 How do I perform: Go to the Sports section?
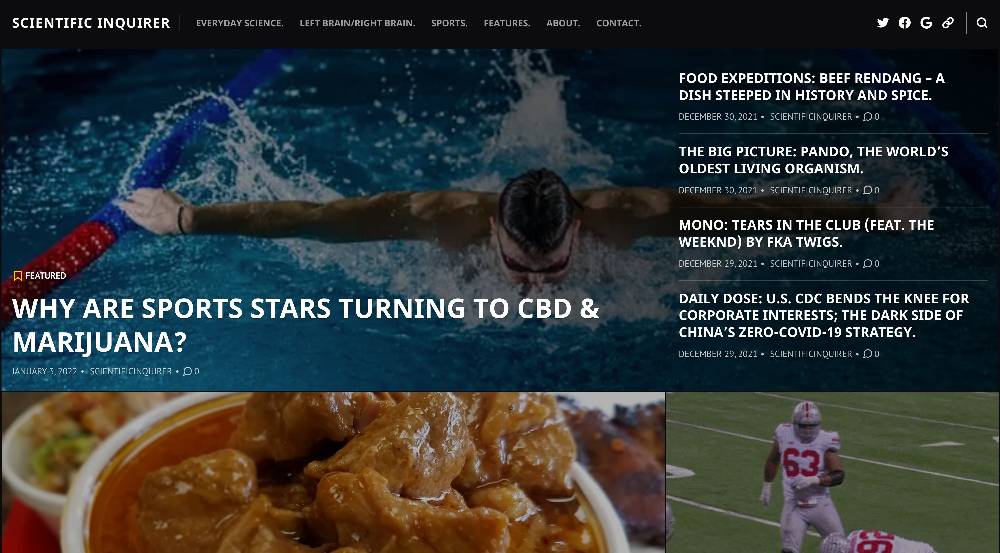[449, 23]
